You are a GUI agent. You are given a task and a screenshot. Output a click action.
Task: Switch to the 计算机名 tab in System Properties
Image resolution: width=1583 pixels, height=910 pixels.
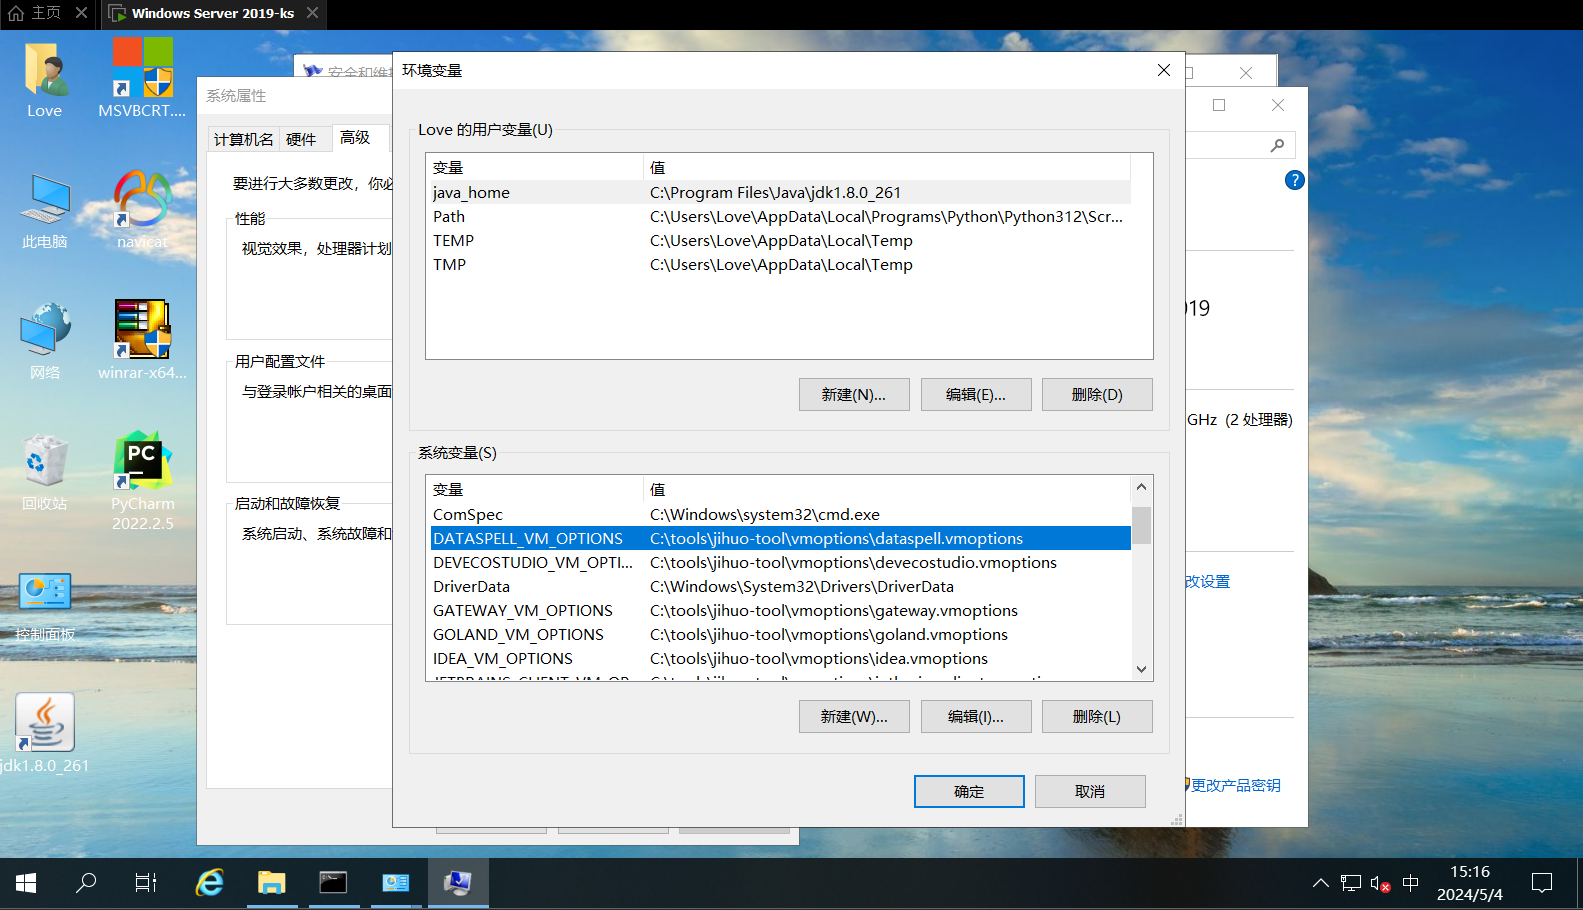point(243,139)
